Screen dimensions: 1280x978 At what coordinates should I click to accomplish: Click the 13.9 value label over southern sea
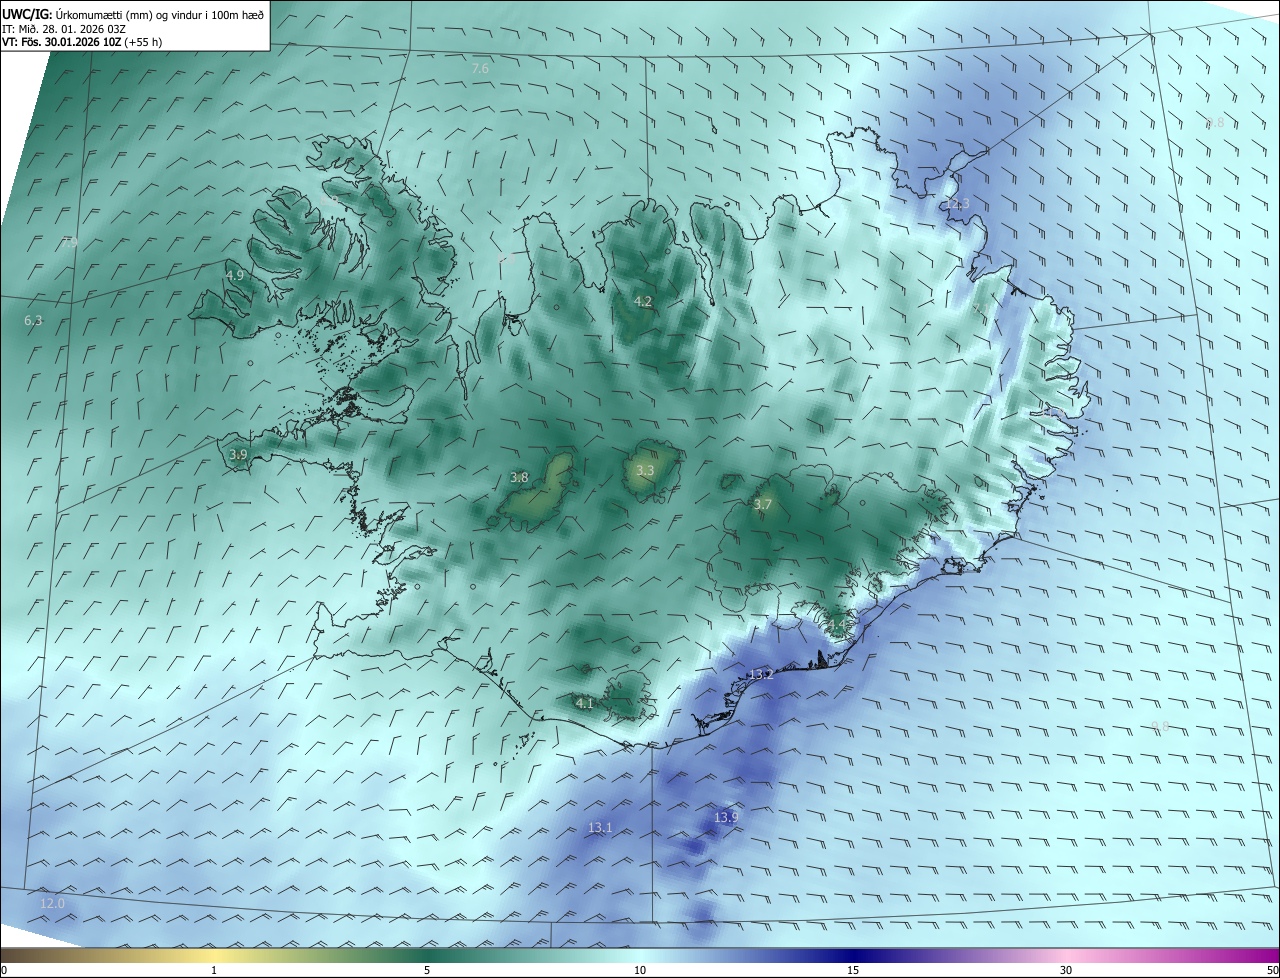[726, 818]
